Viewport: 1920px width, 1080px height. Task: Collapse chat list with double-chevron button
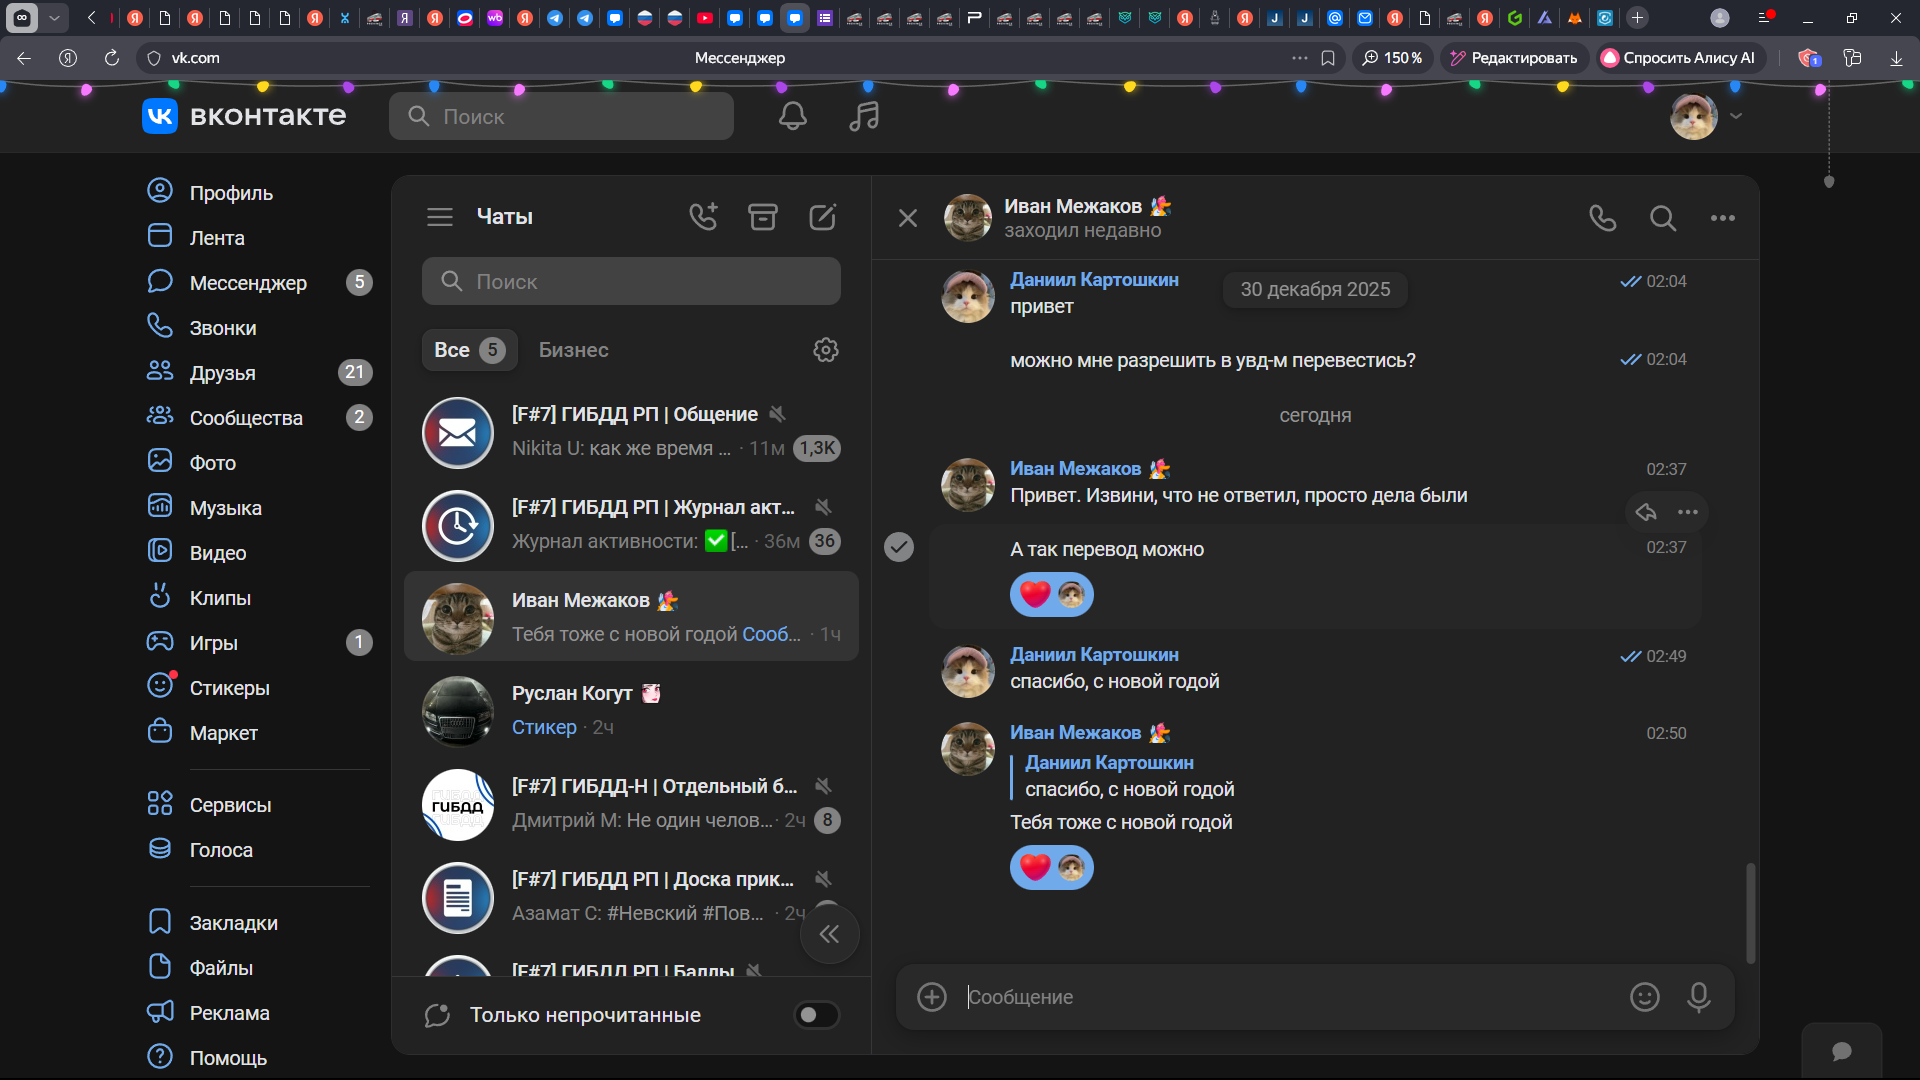click(x=829, y=934)
